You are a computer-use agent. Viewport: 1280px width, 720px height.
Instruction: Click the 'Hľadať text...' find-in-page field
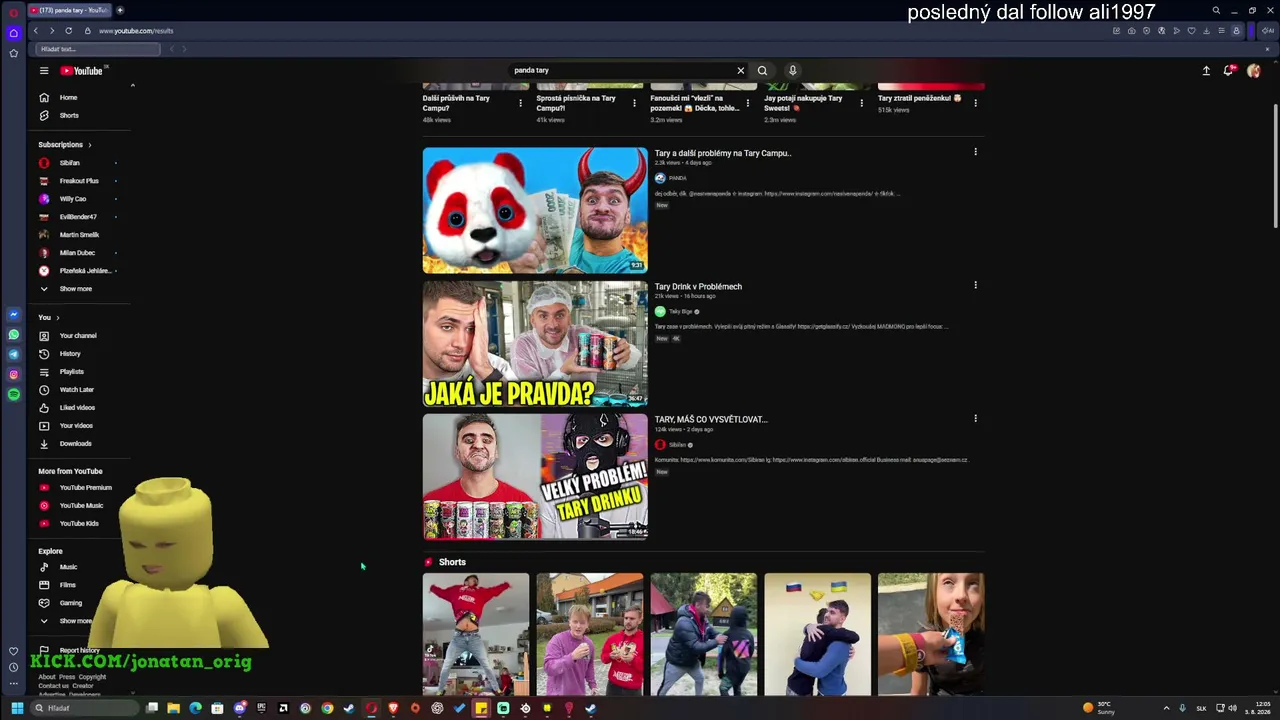coord(98,49)
